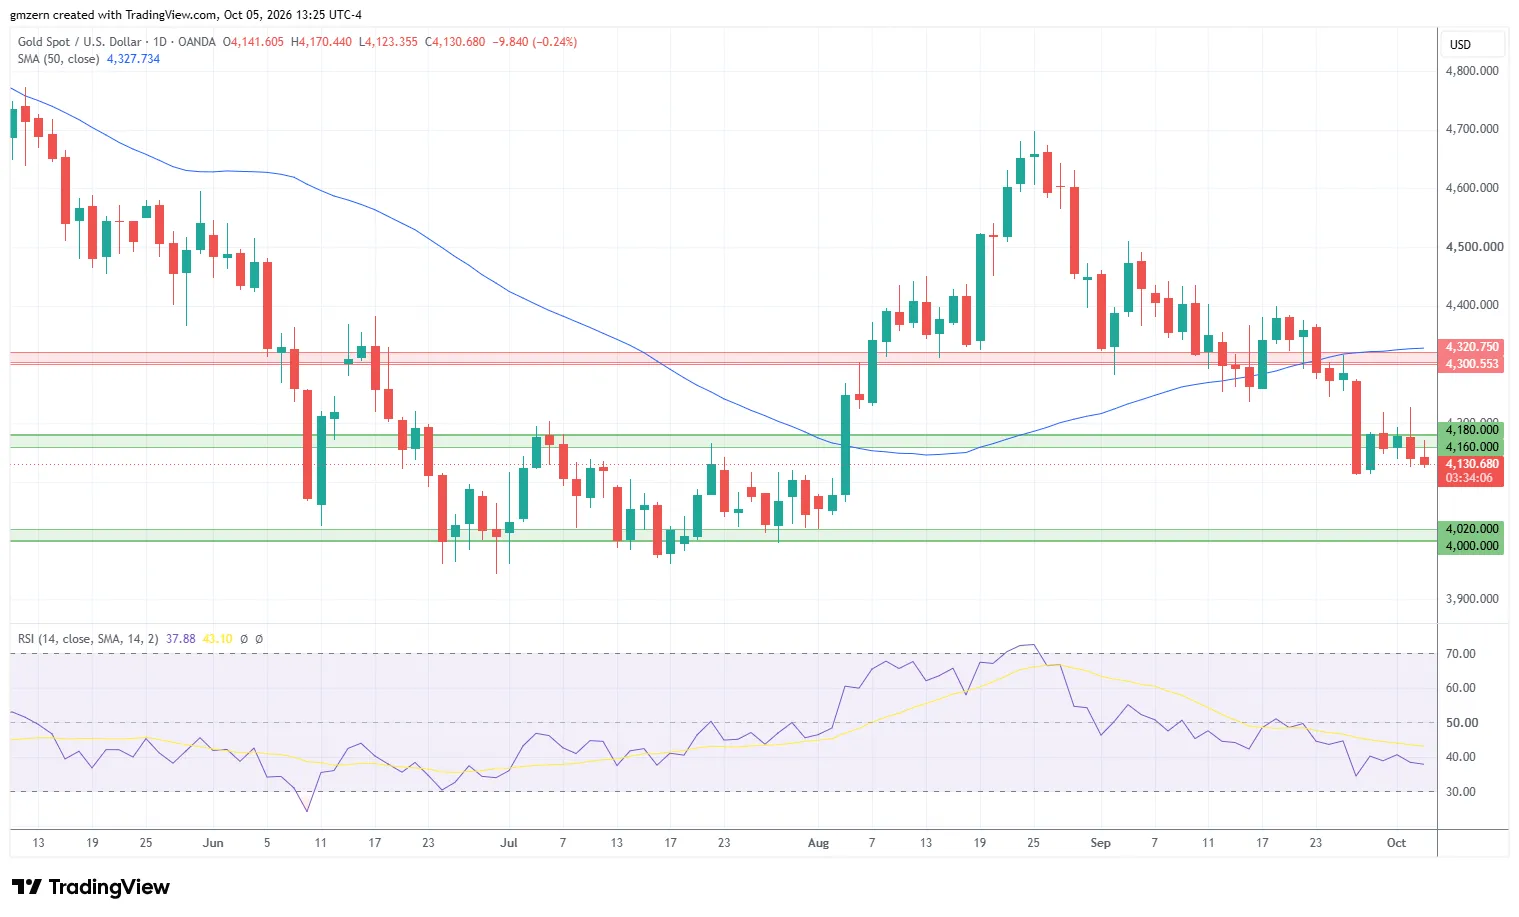Click the high price H4,170.440 in the header
The image size is (1519, 917).
321,42
